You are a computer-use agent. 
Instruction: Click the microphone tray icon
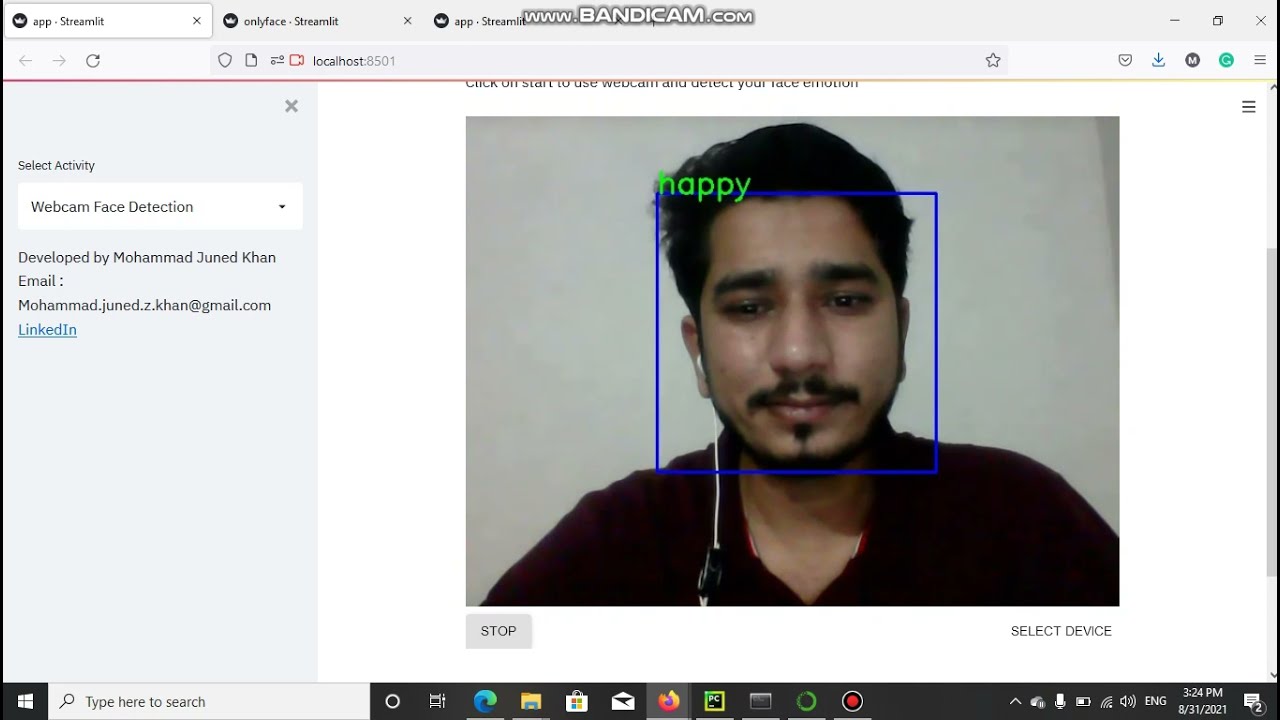pos(1060,701)
